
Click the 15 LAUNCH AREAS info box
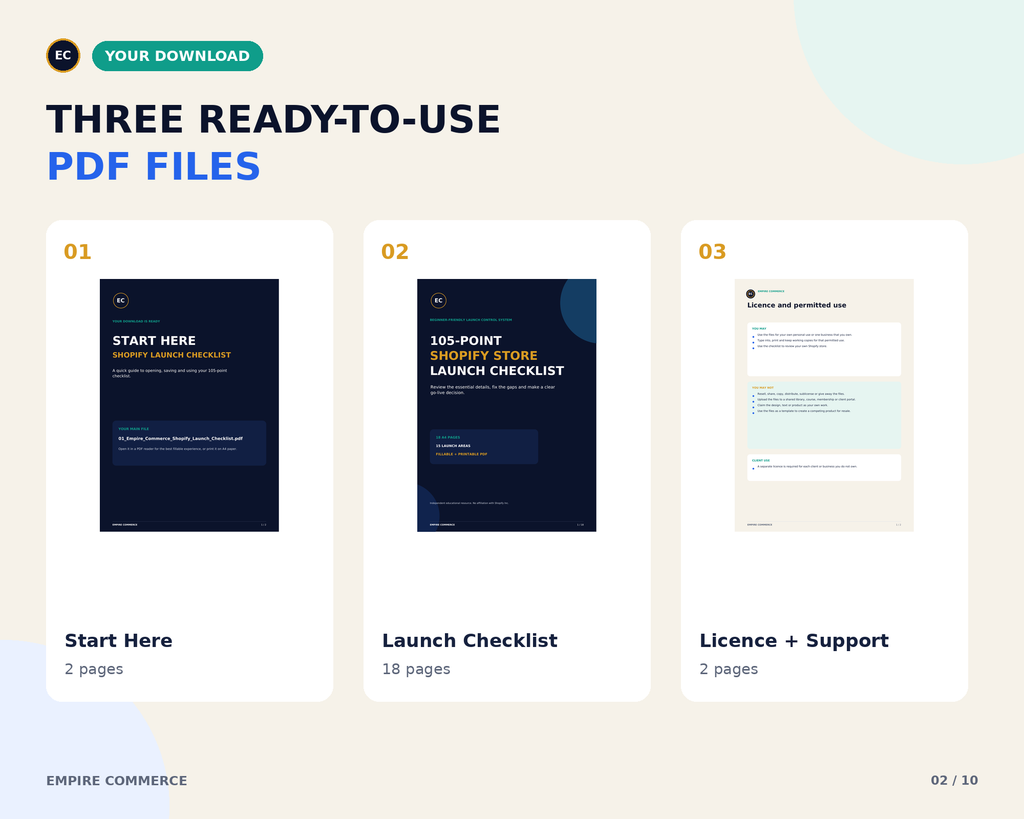coord(484,447)
